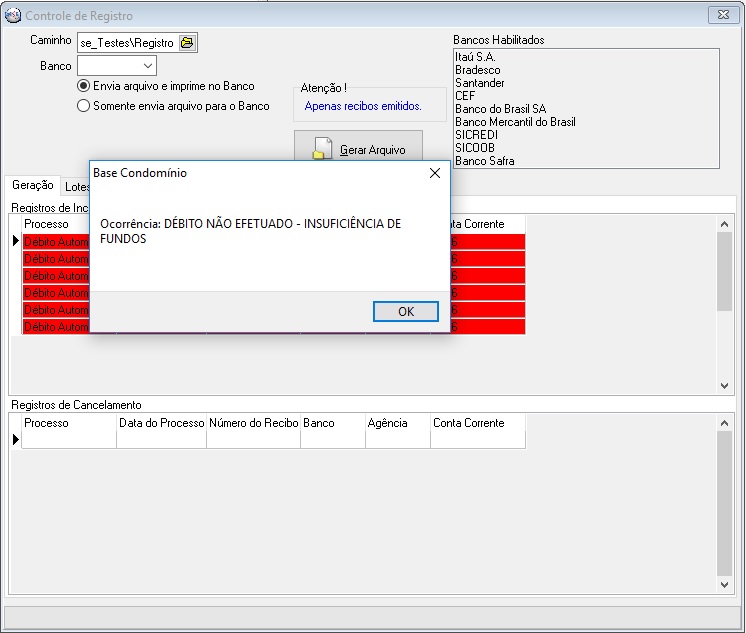Screen dimensions: 746x633
Task: Select Banco Safra in Bancos Habilitados list
Action: 485,161
